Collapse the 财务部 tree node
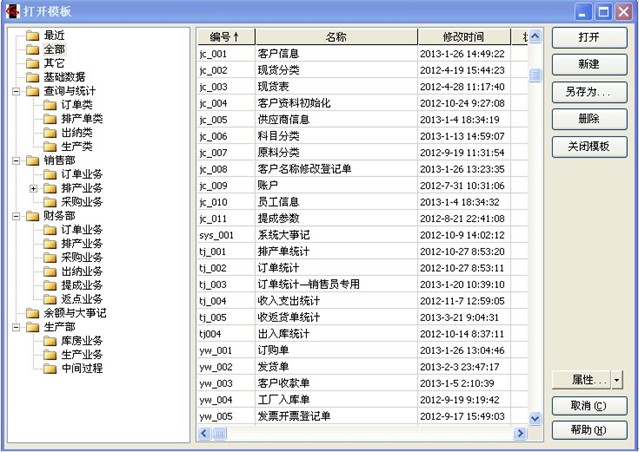This screenshot has width=639, height=452. click(x=16, y=215)
